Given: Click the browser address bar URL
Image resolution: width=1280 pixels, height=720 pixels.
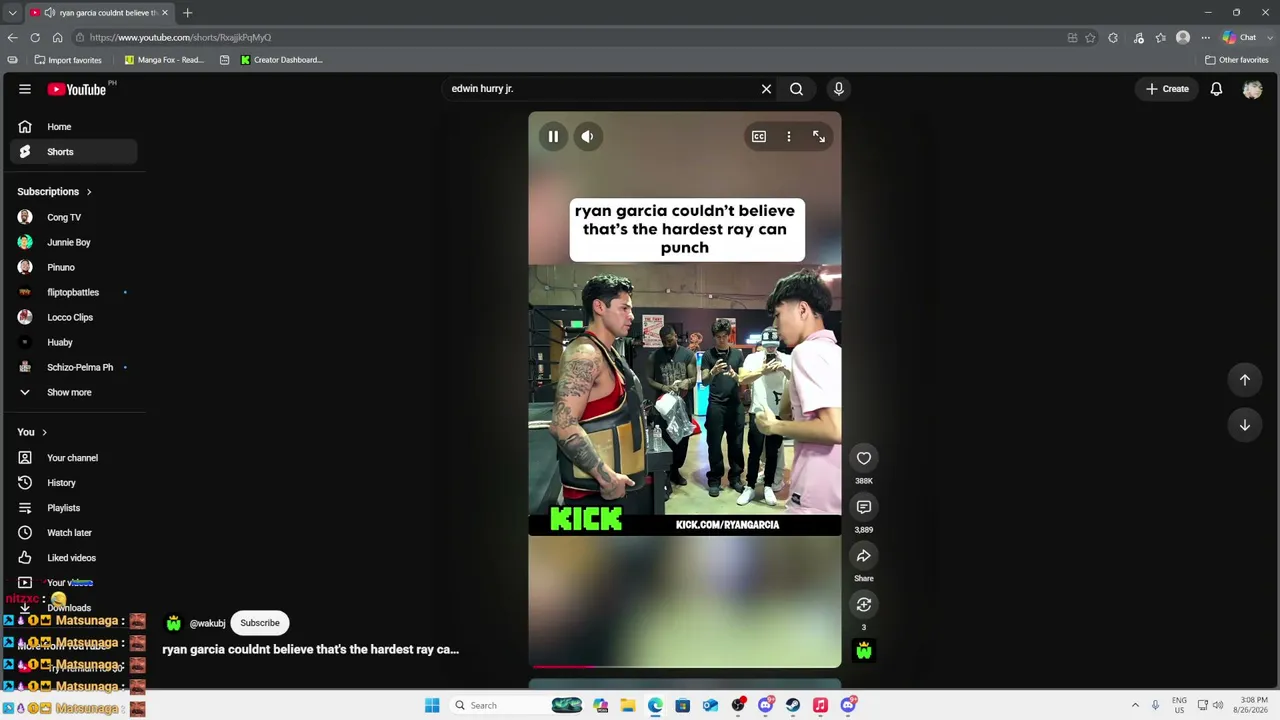Looking at the screenshot, I should tap(180, 38).
